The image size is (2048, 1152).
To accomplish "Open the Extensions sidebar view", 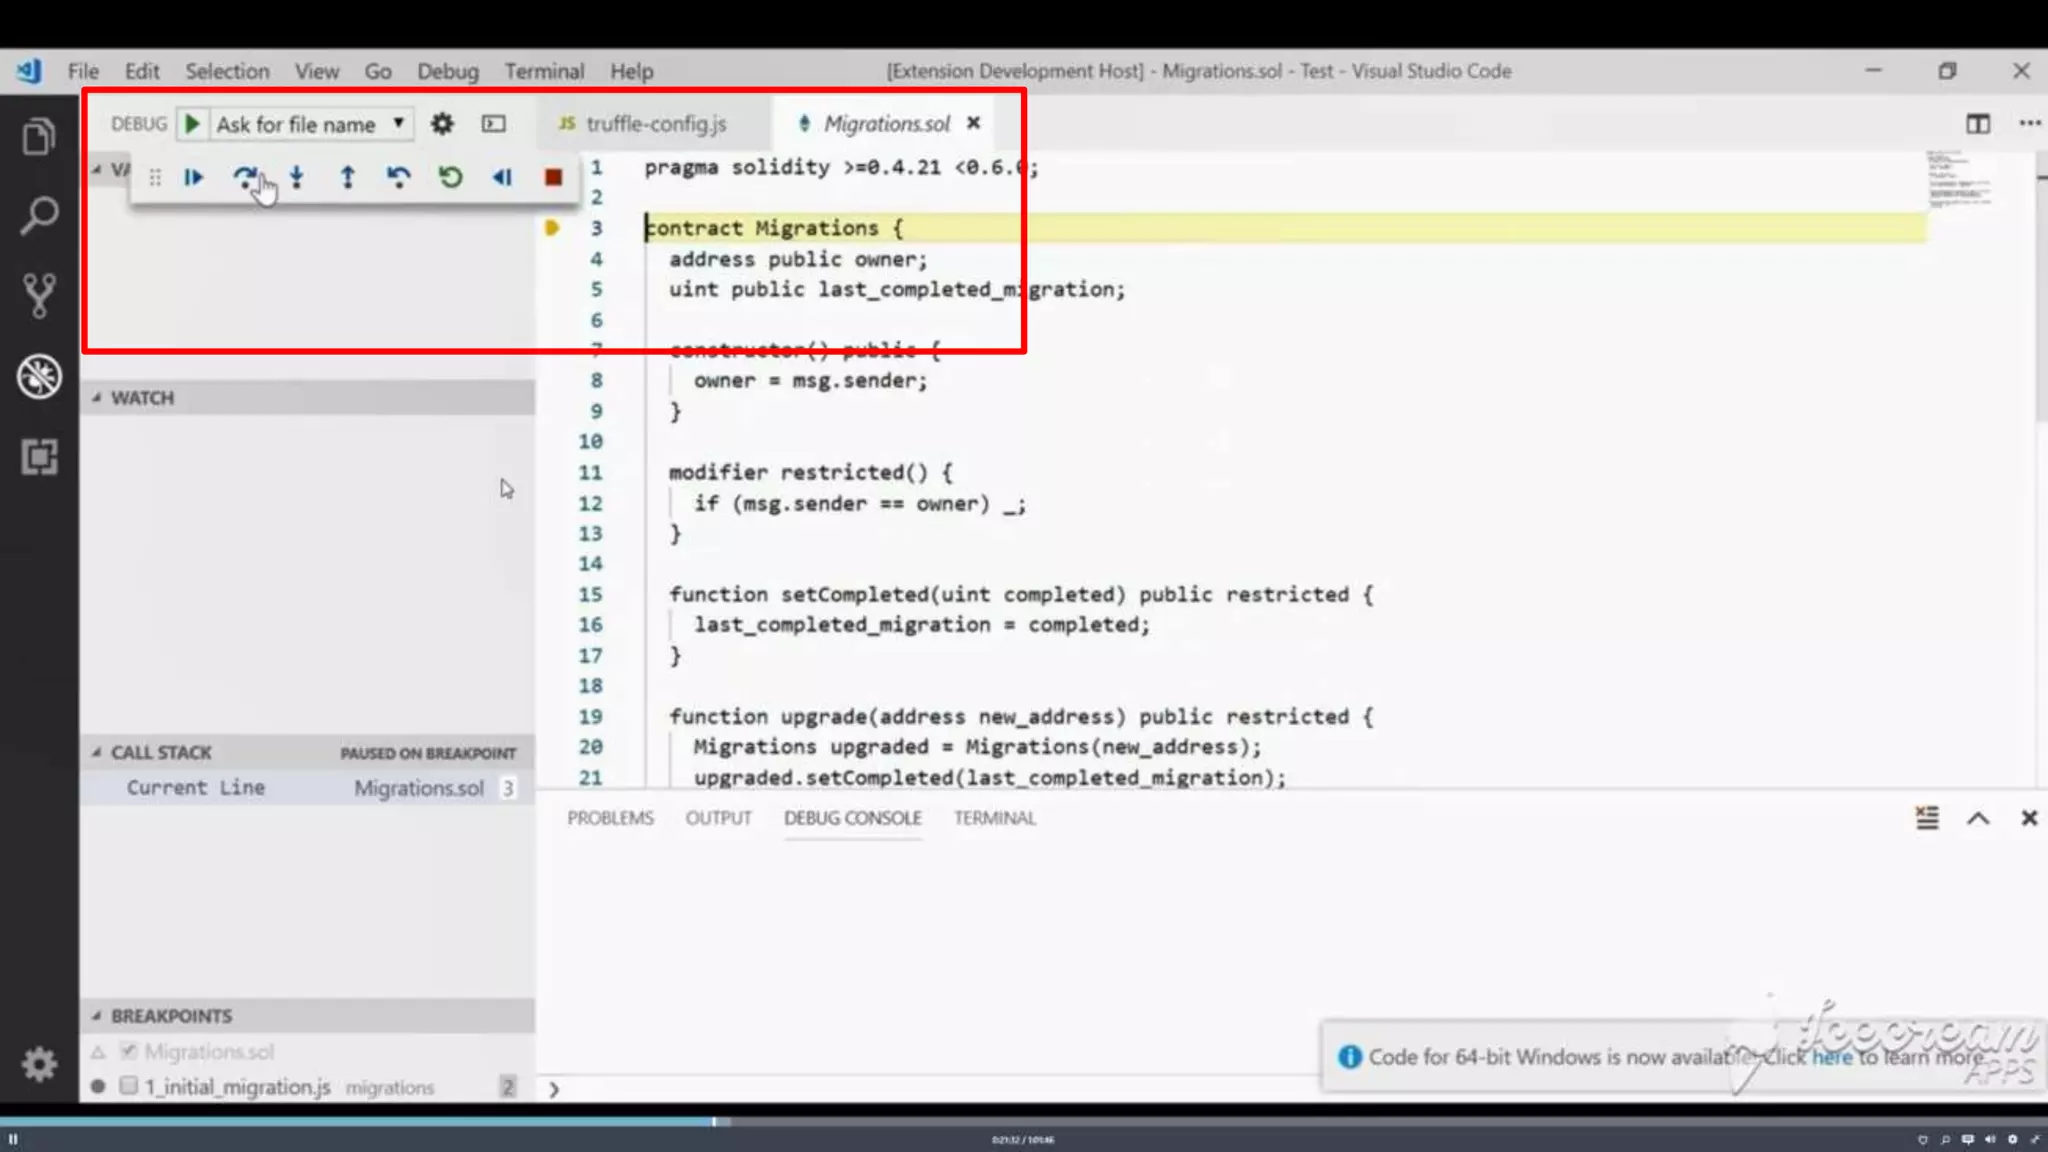I will click(39, 458).
